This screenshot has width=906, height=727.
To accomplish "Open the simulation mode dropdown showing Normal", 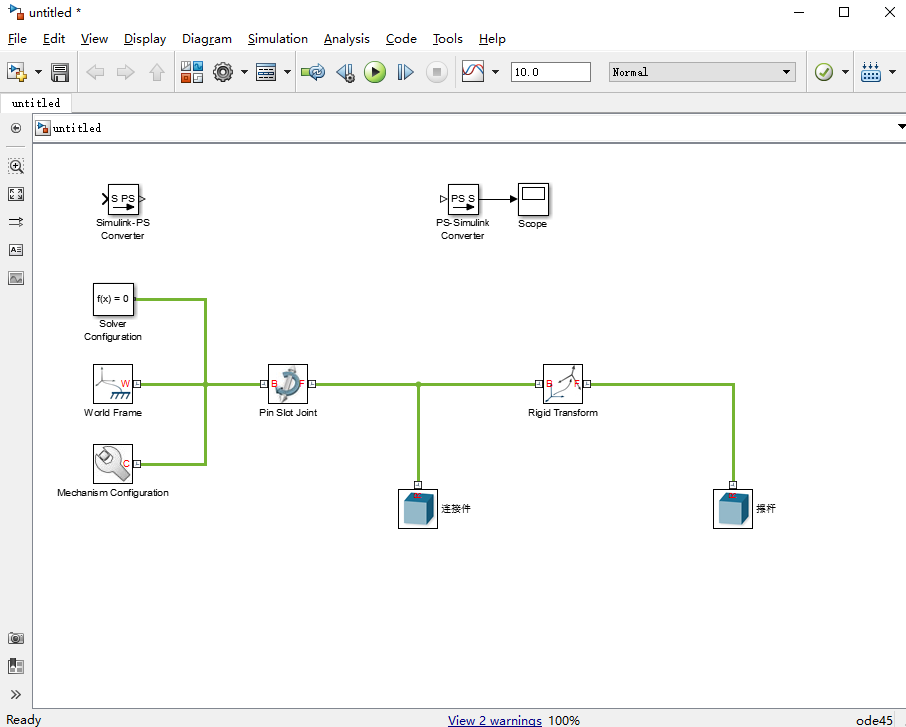I will [700, 71].
